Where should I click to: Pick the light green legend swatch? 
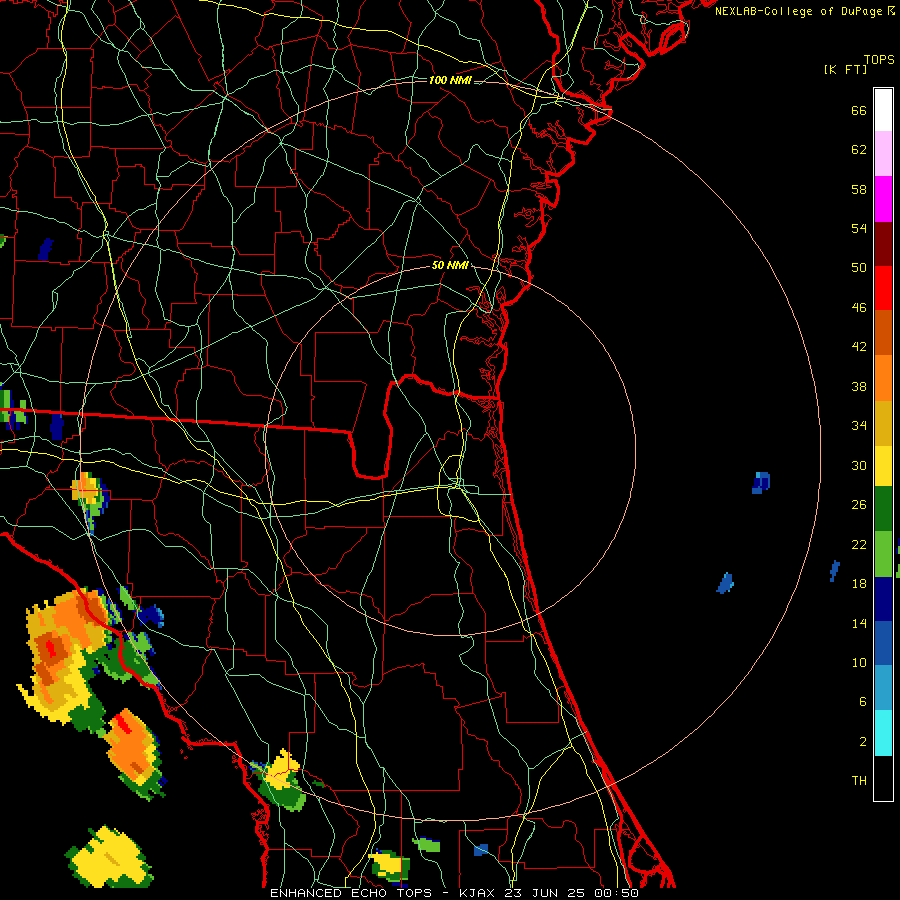coord(883,554)
